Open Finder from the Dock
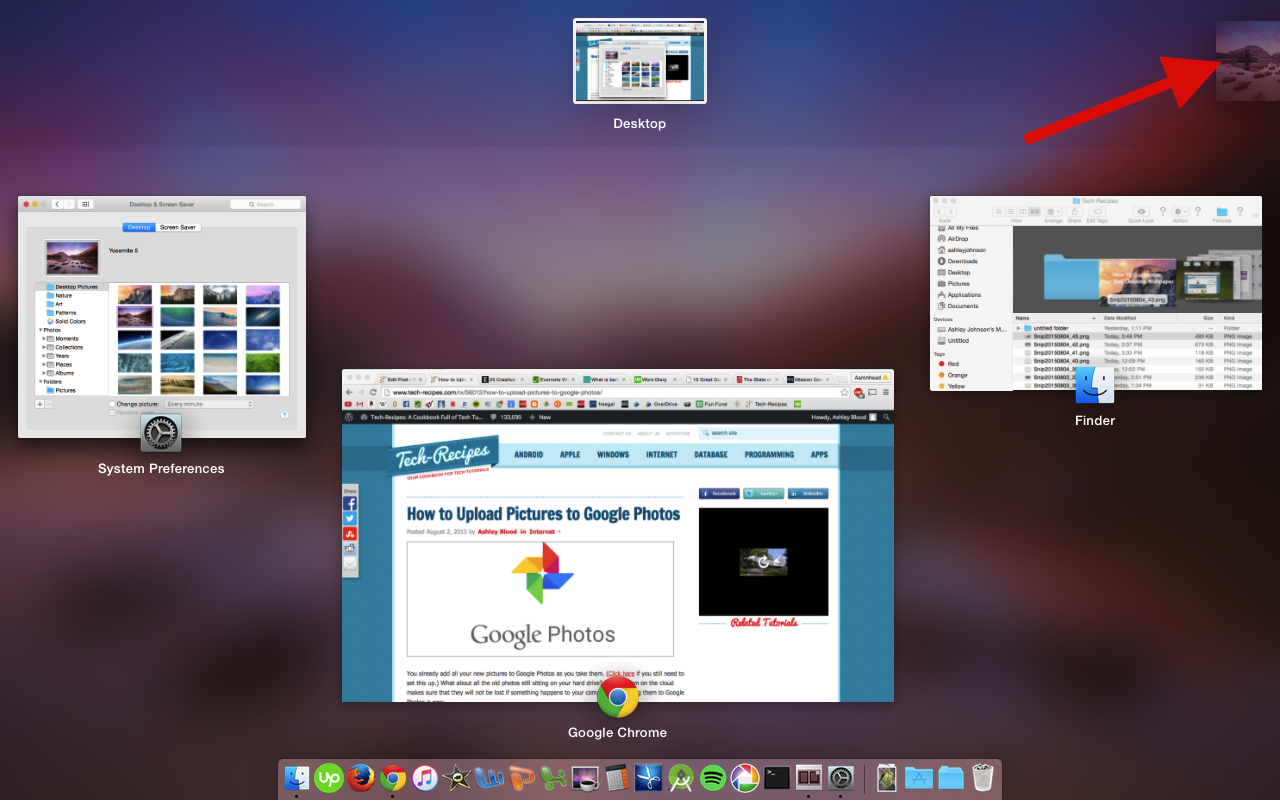The height and width of the screenshot is (801, 1280). tap(297, 777)
